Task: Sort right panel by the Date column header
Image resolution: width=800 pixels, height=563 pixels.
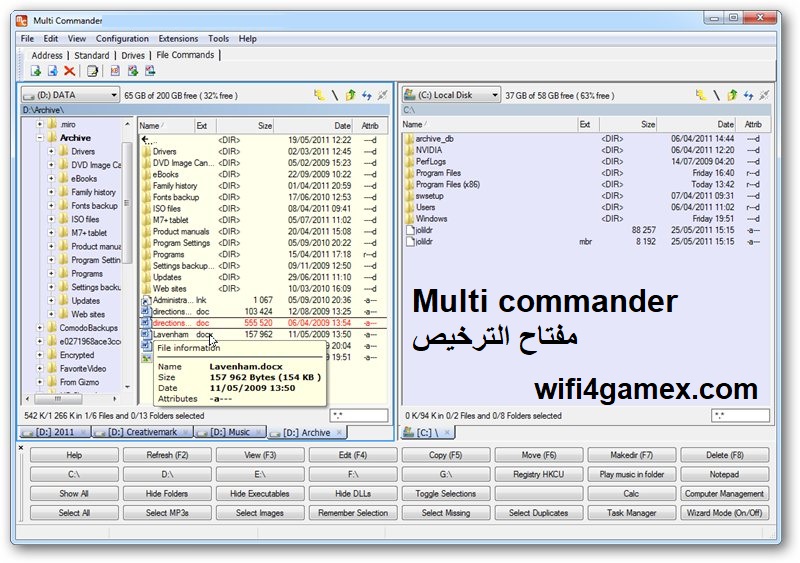Action: (697, 124)
